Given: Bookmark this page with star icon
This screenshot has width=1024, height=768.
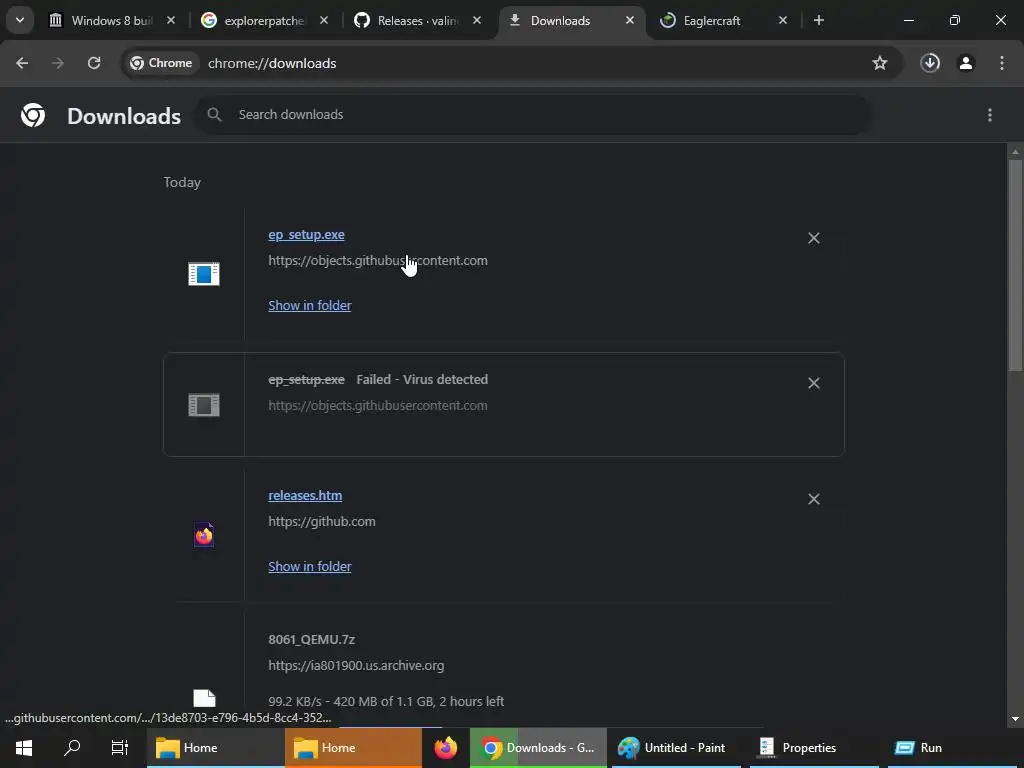Looking at the screenshot, I should click(880, 63).
